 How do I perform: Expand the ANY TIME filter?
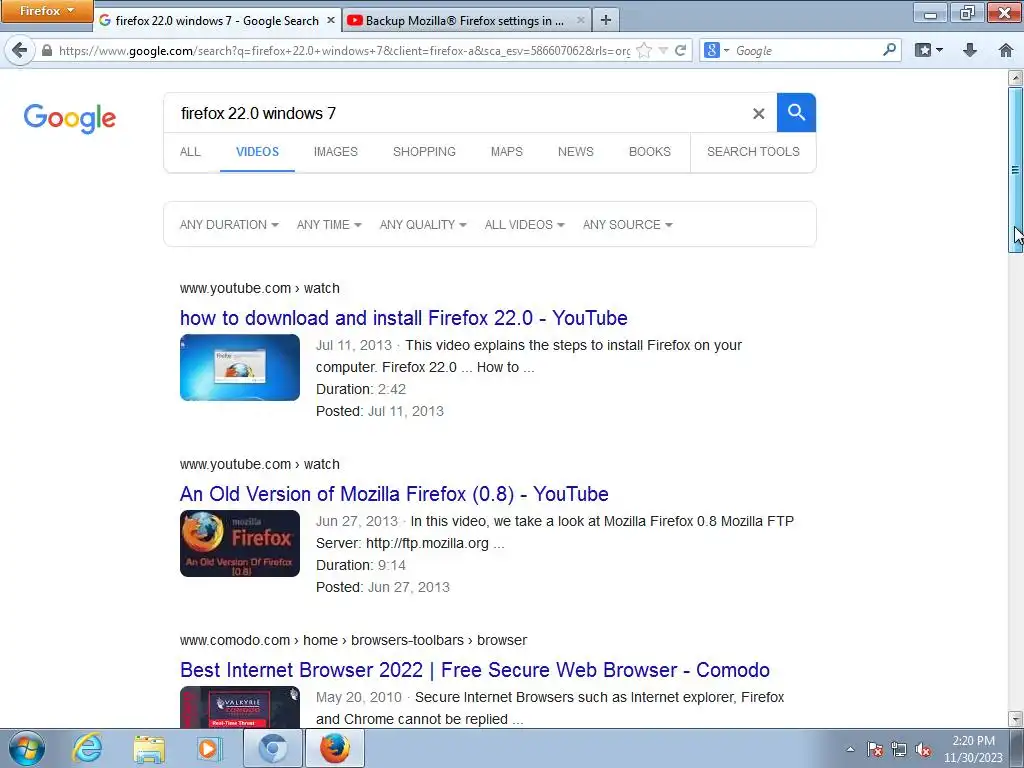329,225
